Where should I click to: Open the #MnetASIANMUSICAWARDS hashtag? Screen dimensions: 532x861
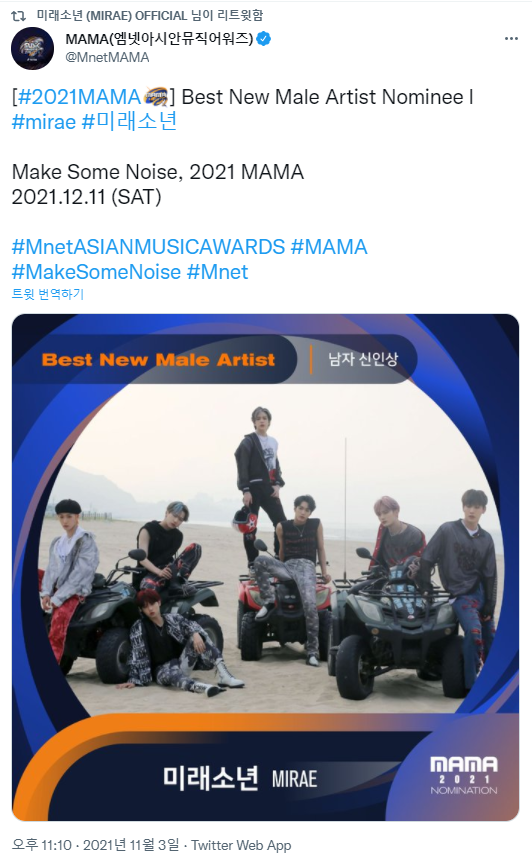(x=148, y=247)
